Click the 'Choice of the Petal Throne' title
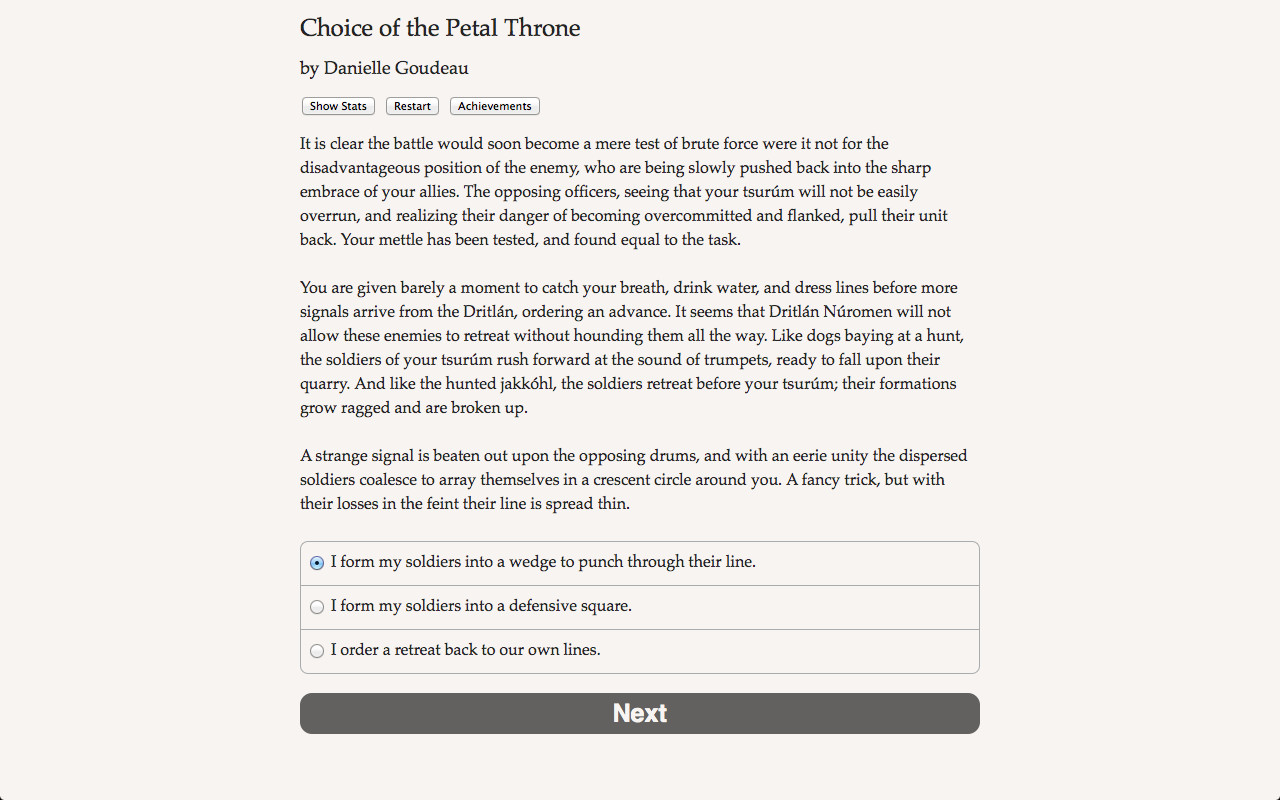Screen dimensions: 1280x800 pyautogui.click(x=440, y=28)
